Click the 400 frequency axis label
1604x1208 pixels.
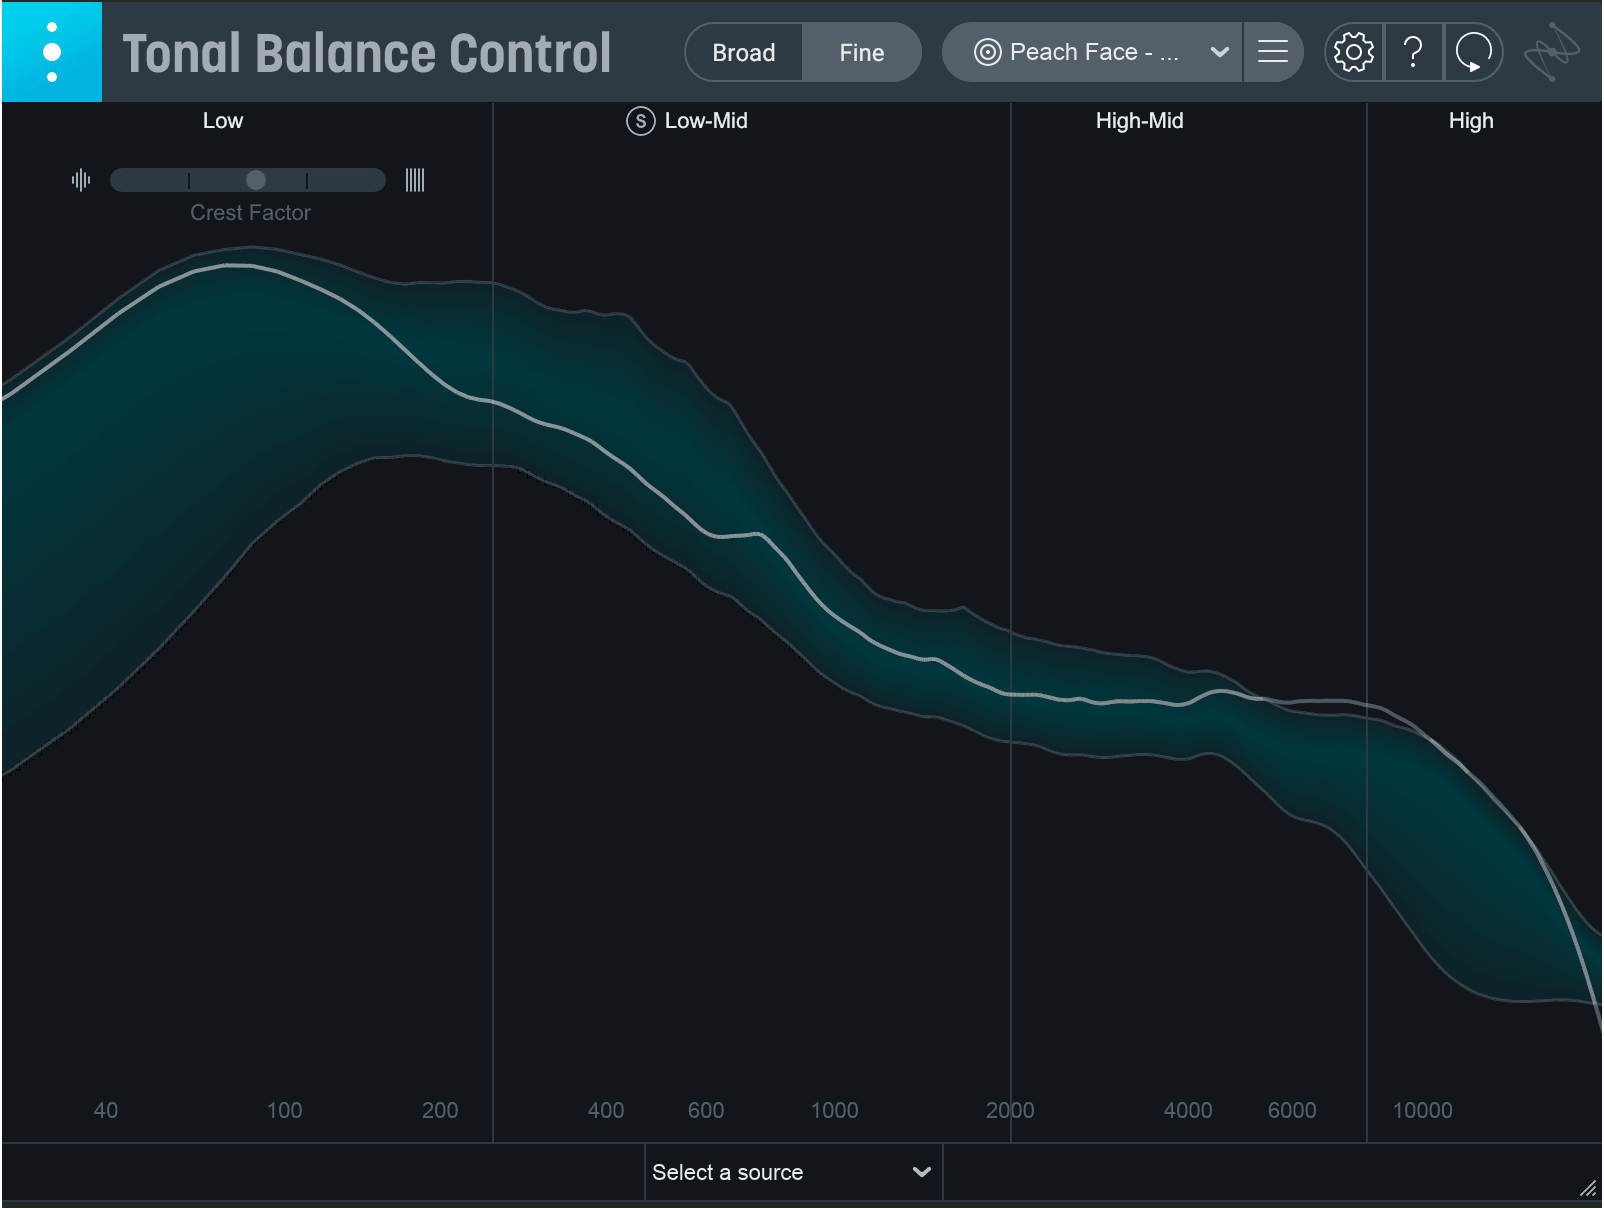pyautogui.click(x=606, y=1110)
